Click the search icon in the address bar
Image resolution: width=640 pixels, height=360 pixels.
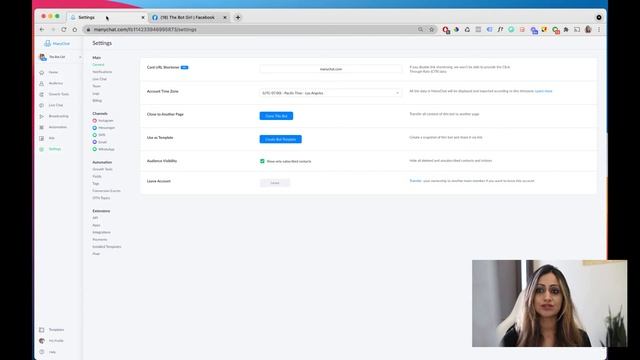420,29
